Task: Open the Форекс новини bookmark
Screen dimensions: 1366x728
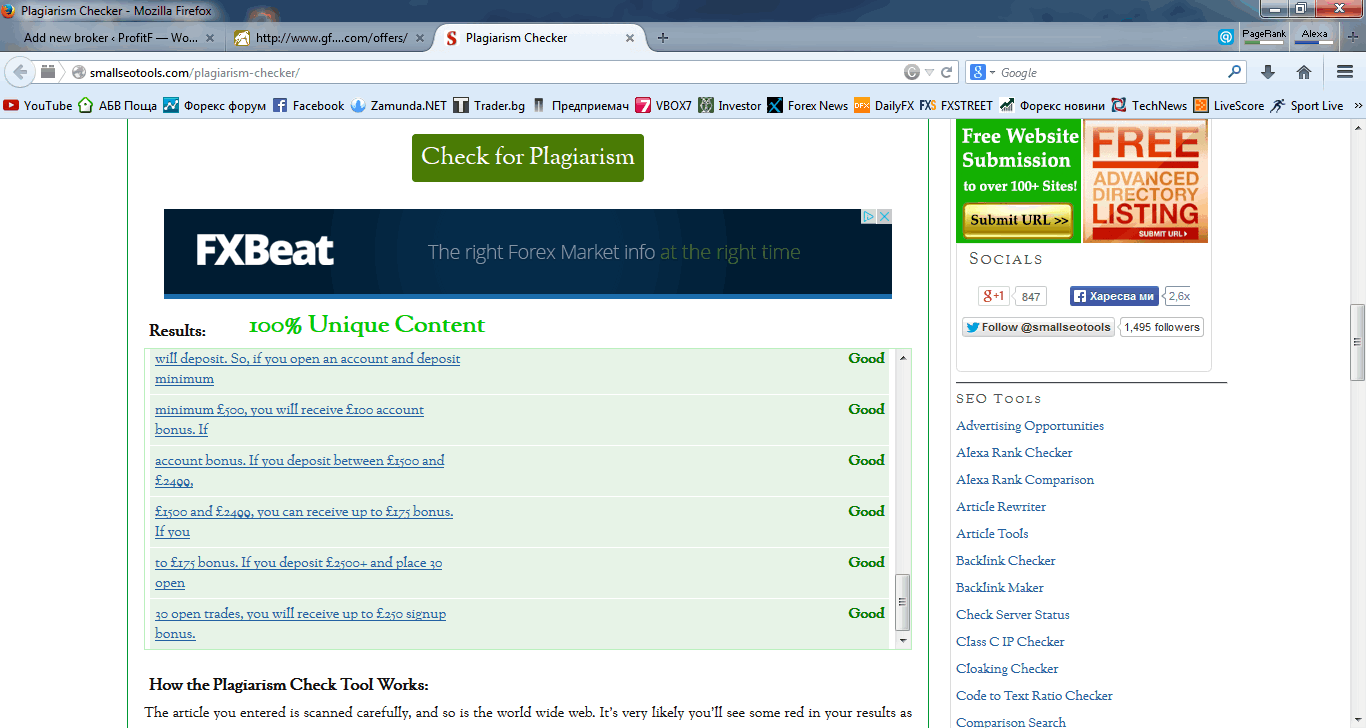Action: pyautogui.click(x=1053, y=105)
